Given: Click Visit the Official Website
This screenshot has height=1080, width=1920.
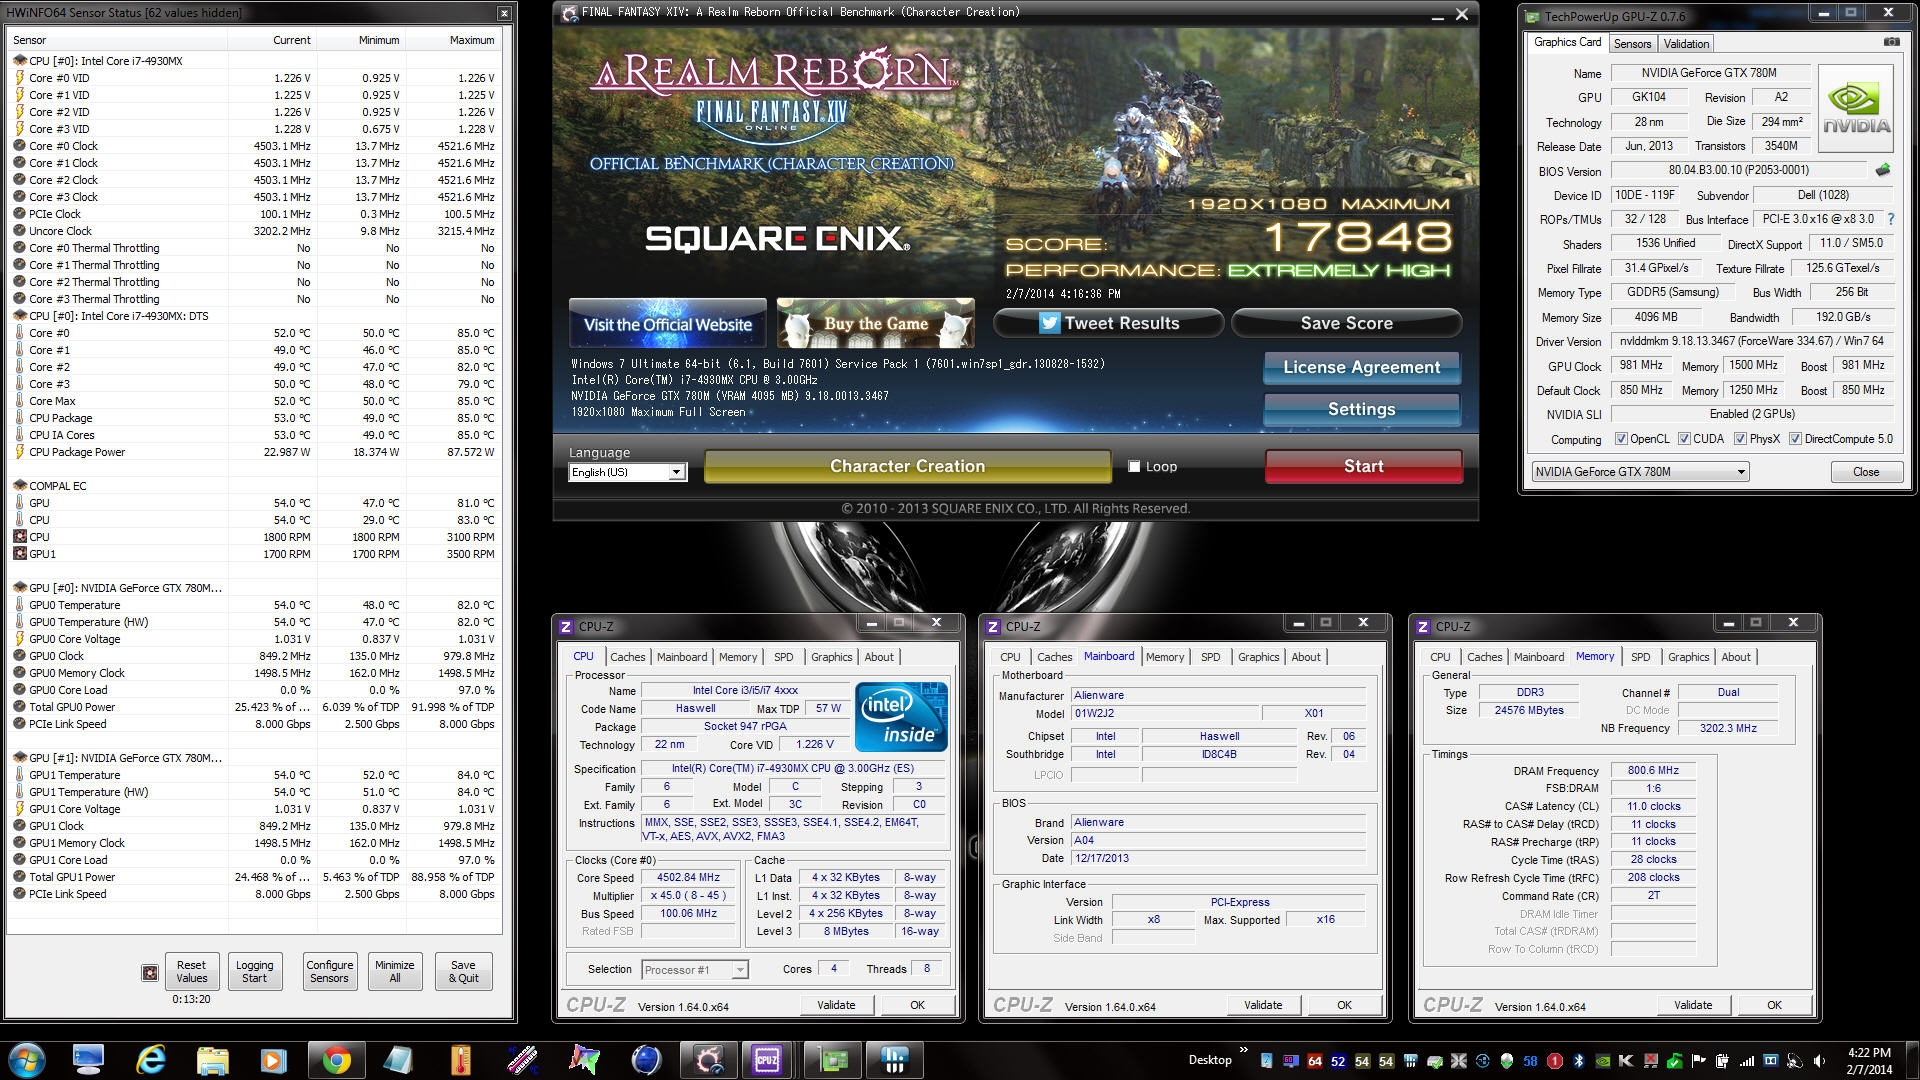Looking at the screenshot, I should pos(668,324).
